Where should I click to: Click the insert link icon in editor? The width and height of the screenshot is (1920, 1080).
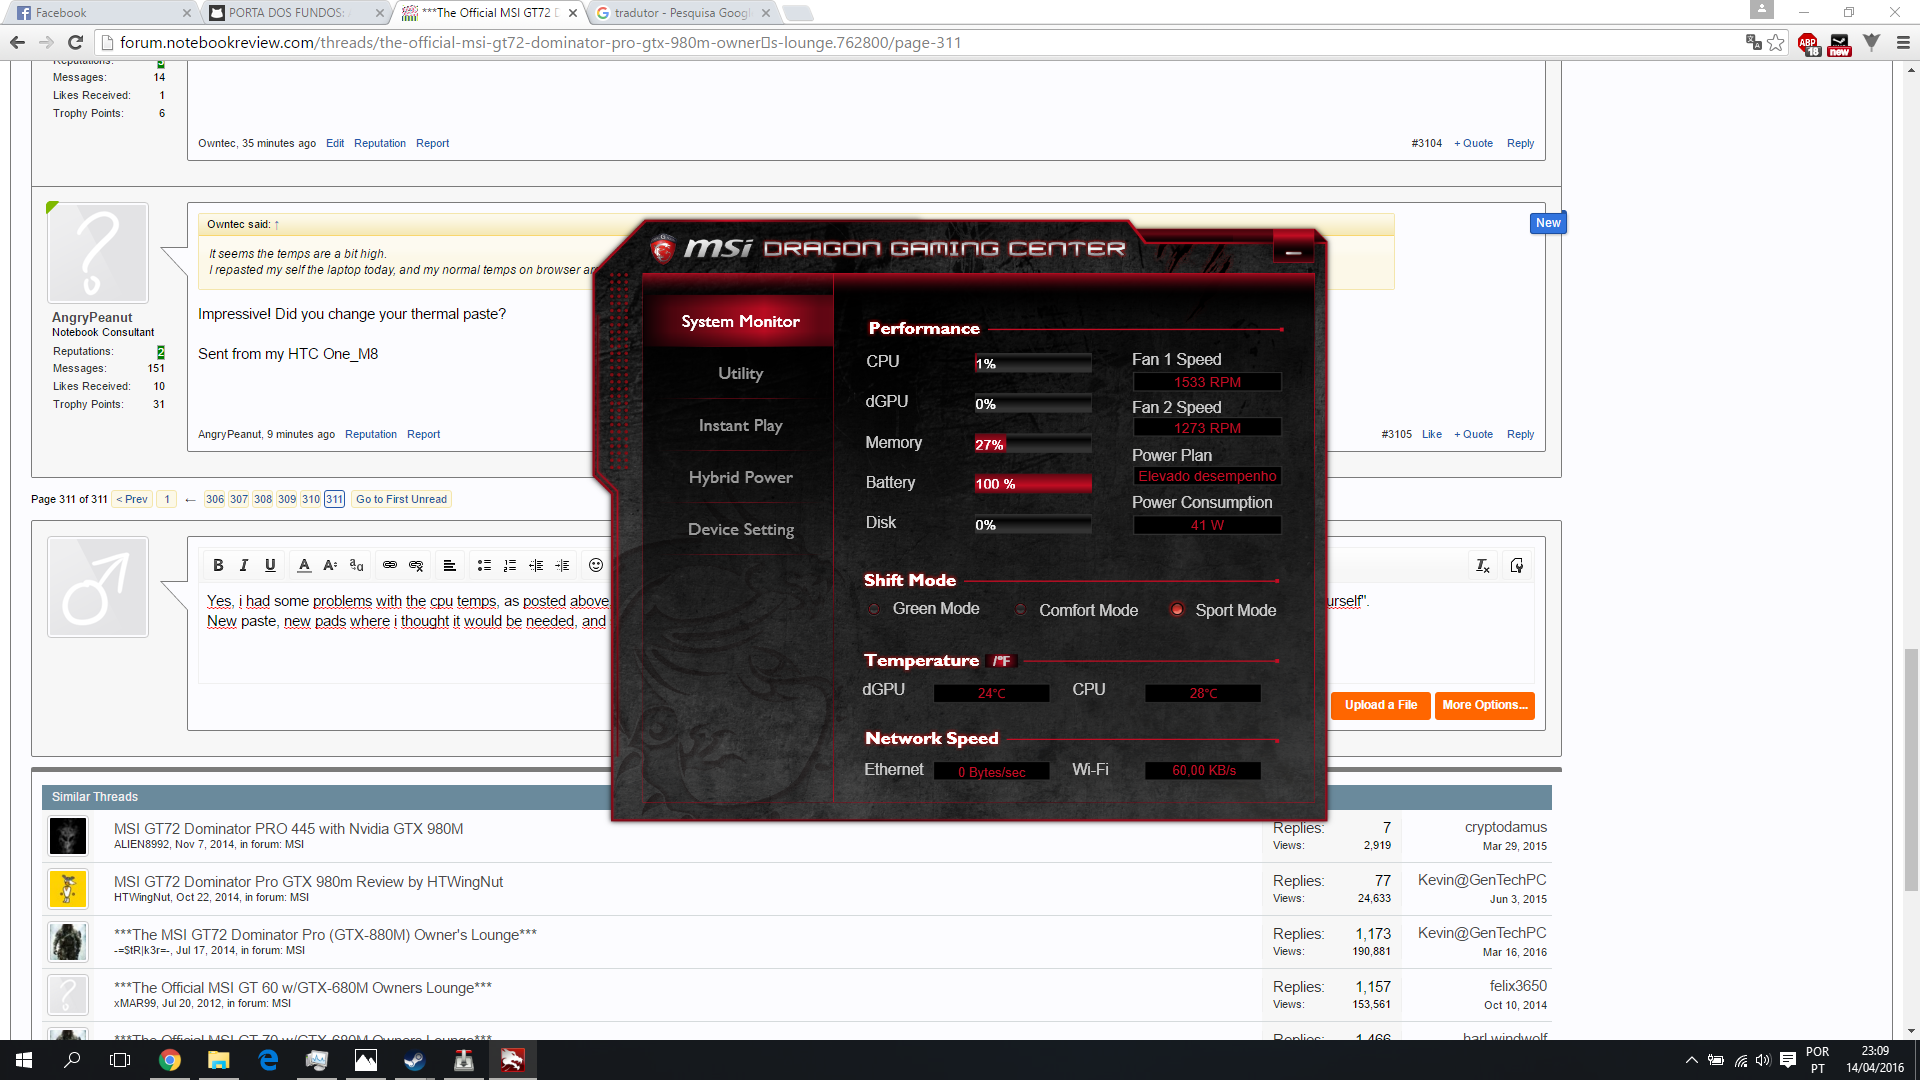[390, 566]
